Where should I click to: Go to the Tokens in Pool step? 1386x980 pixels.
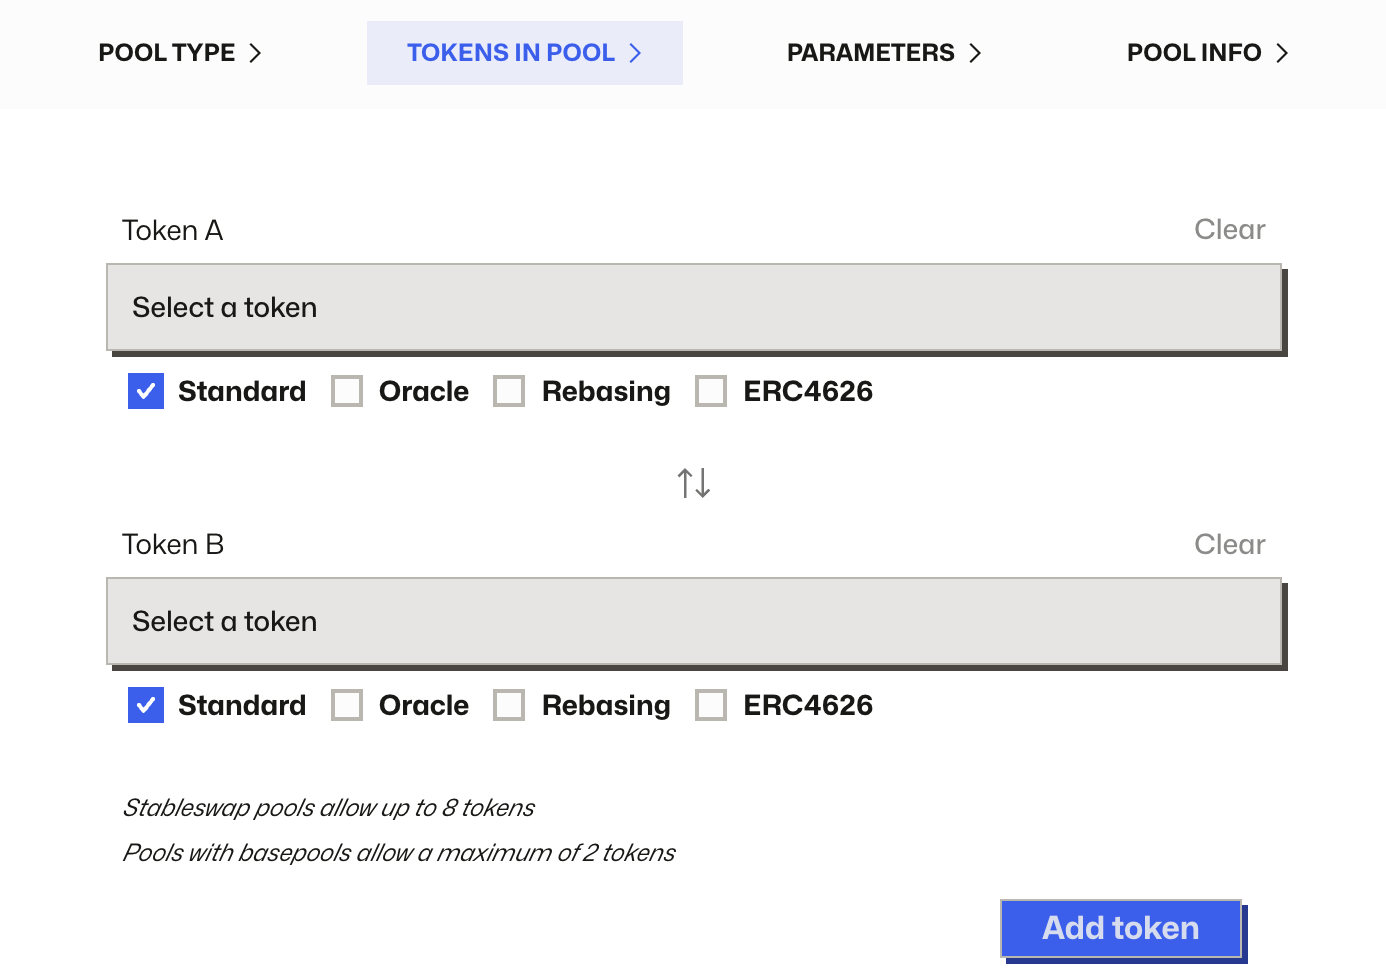[x=524, y=53]
